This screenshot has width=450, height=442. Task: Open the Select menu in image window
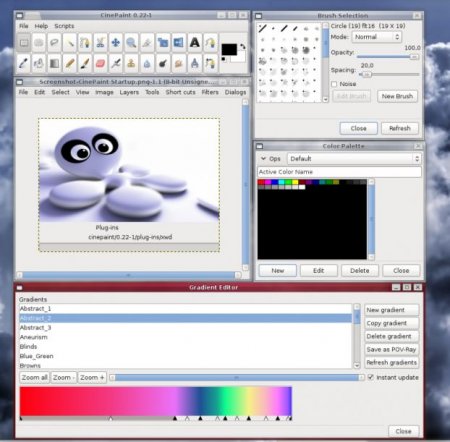click(60, 92)
